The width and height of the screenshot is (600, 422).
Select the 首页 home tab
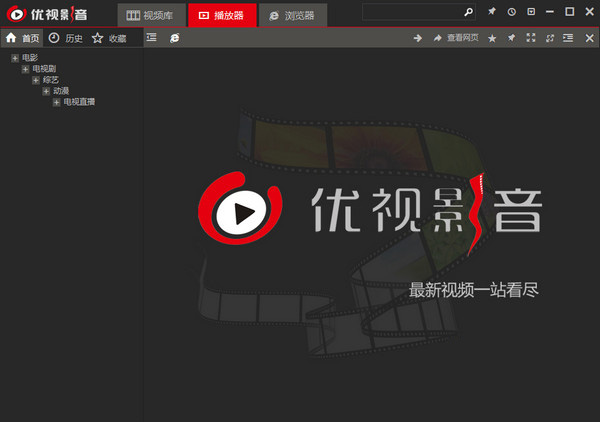[23, 38]
